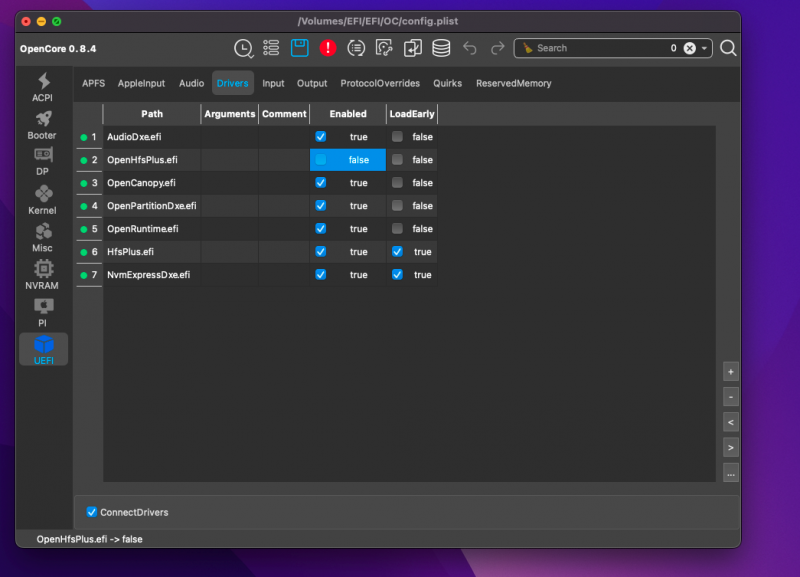Click the minus button to remove driver
Screen dimensions: 800x577
click(731, 397)
